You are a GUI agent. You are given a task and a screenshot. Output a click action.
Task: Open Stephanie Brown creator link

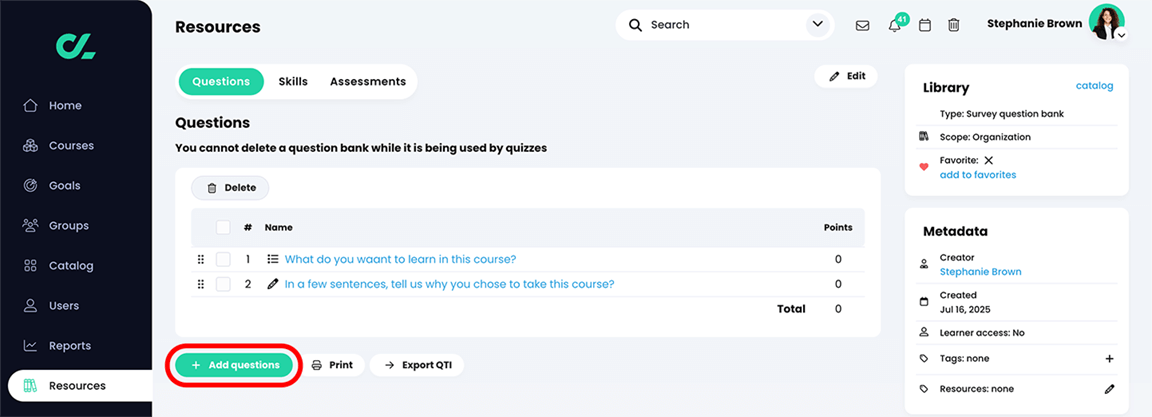[980, 272]
